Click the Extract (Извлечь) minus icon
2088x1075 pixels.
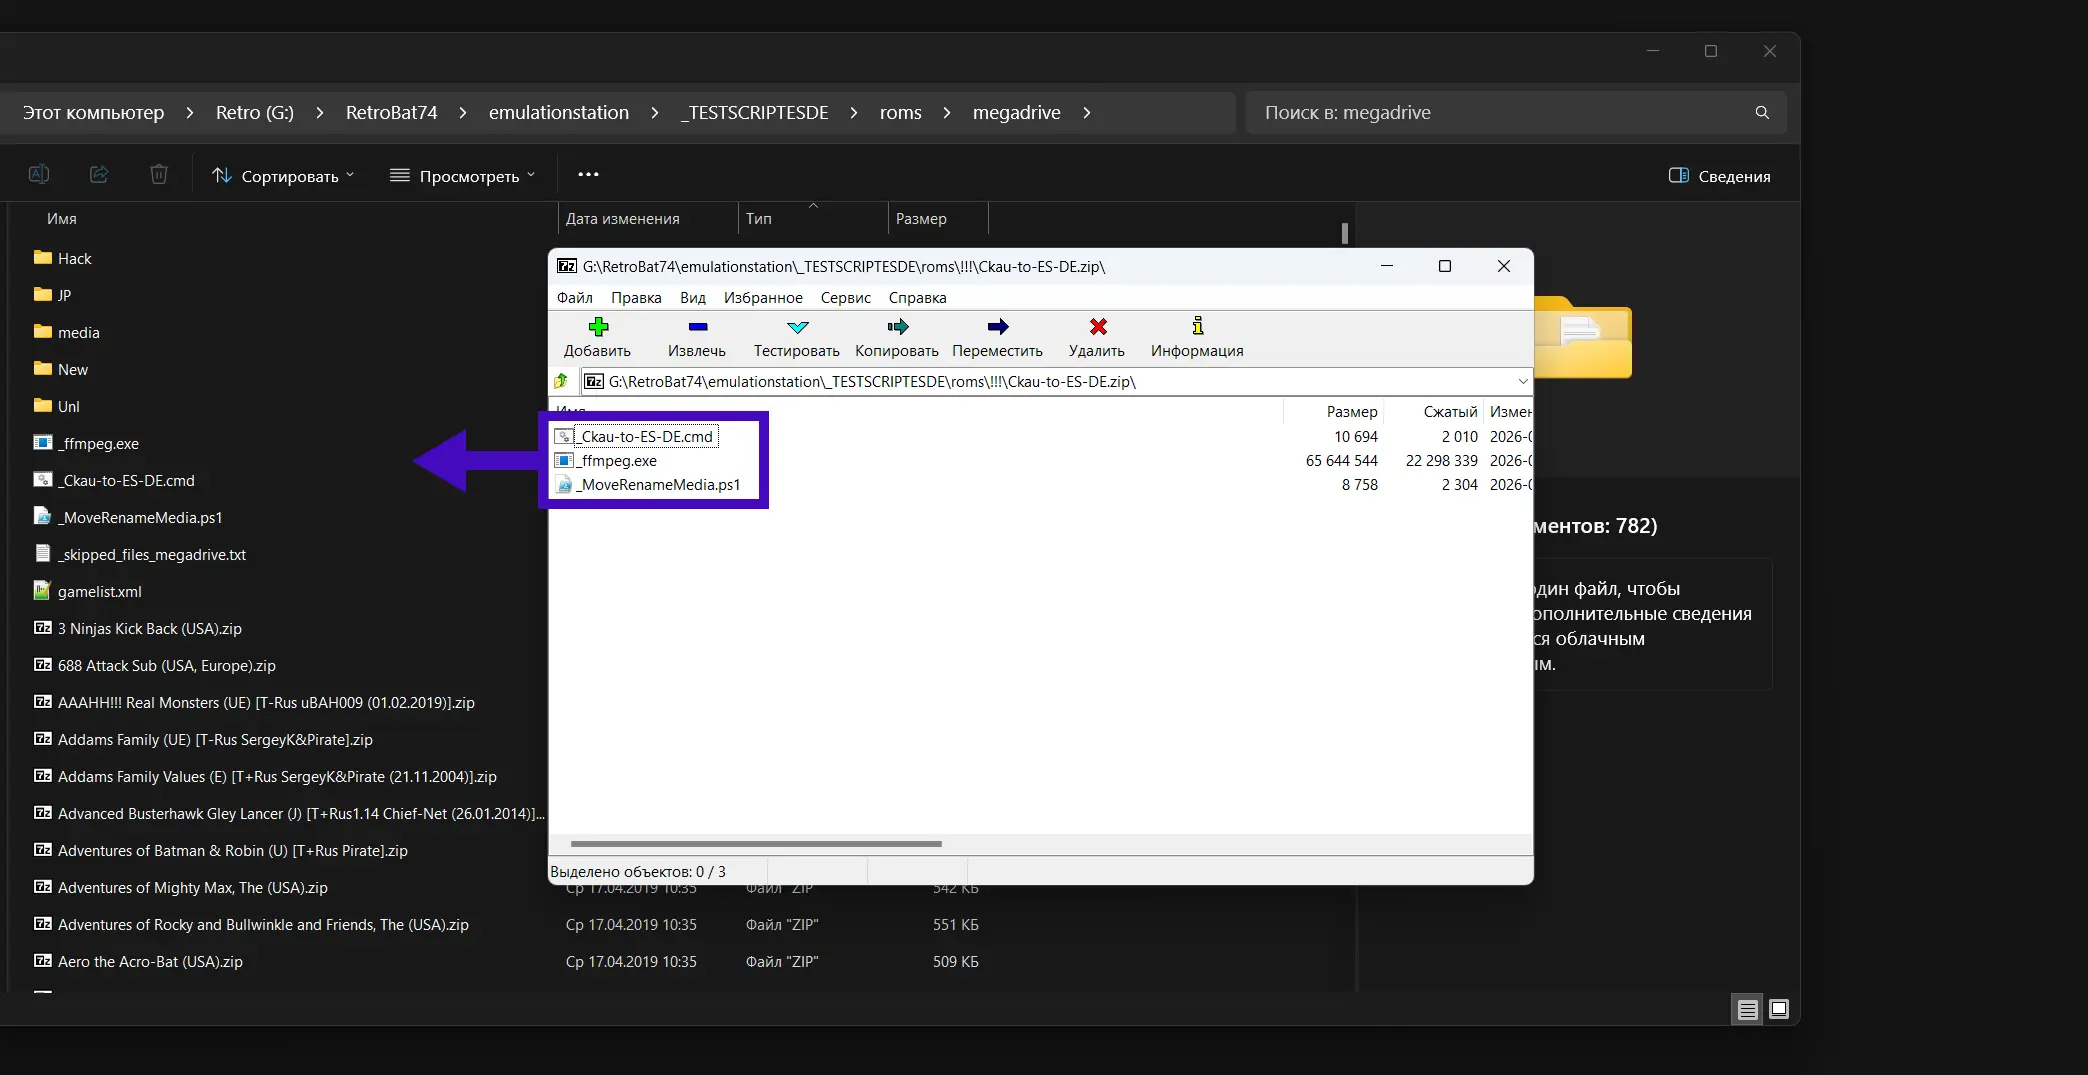[x=697, y=327]
